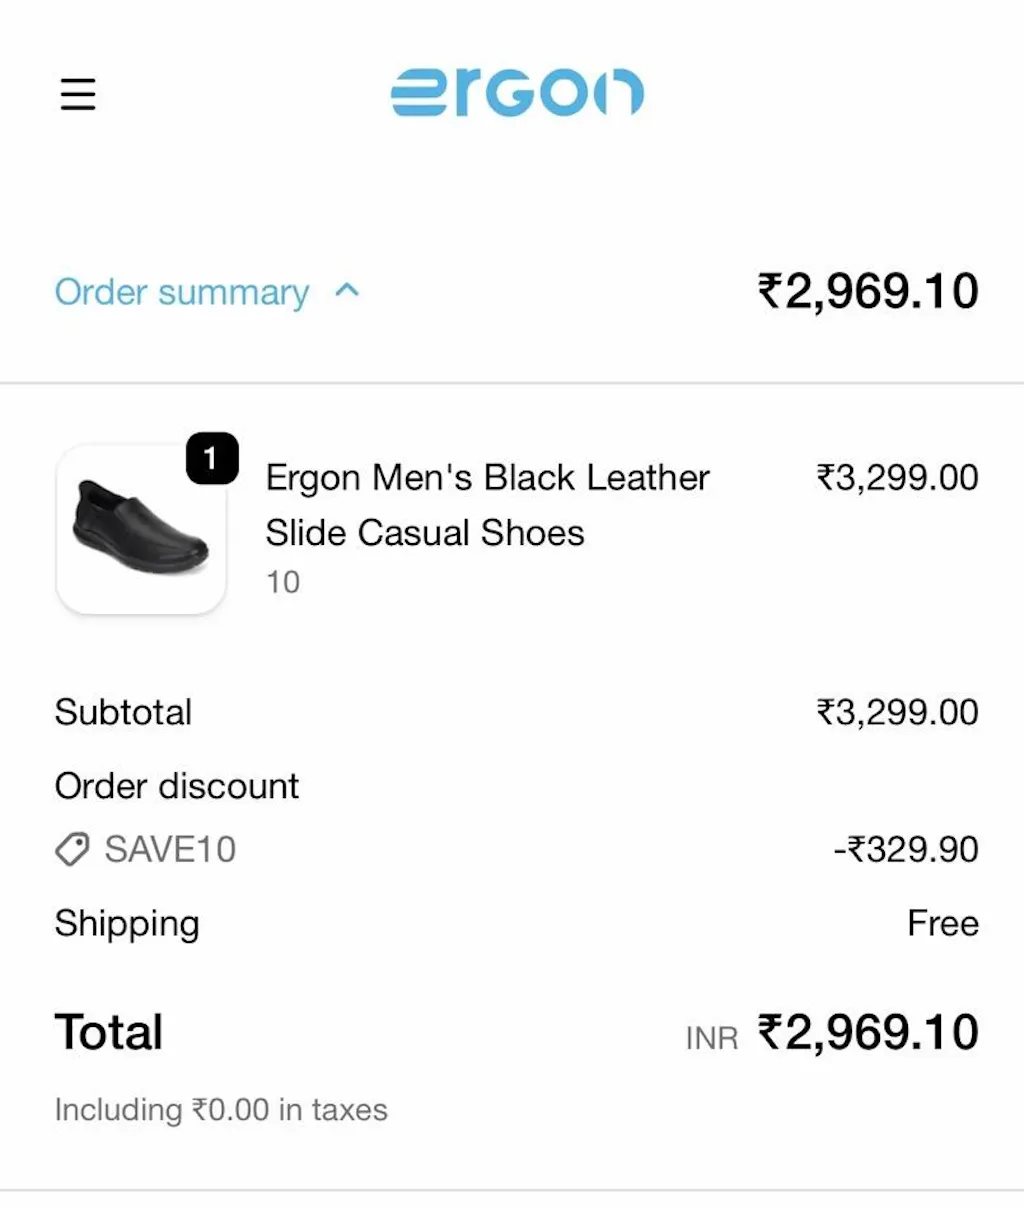Click the Free shipping value
The image size is (1024, 1208).
point(942,923)
